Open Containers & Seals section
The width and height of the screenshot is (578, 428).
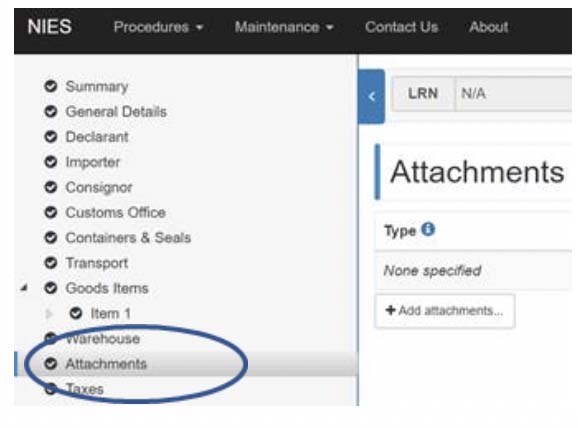pos(128,238)
